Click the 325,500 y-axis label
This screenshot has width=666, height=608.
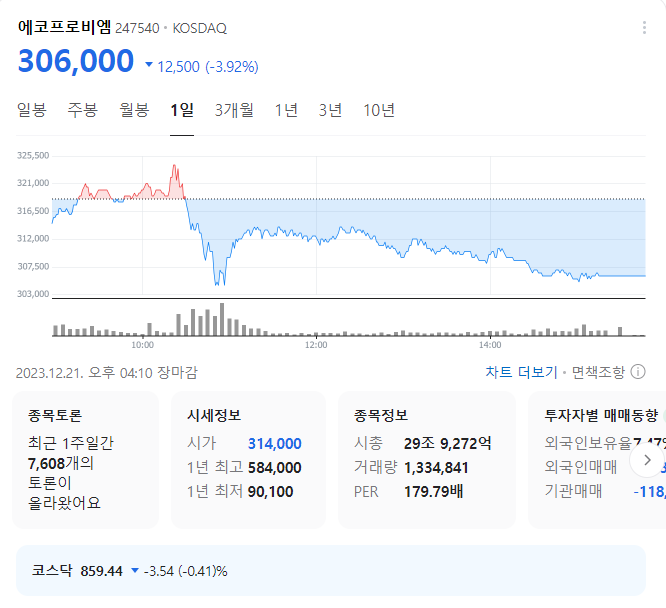tap(33, 156)
